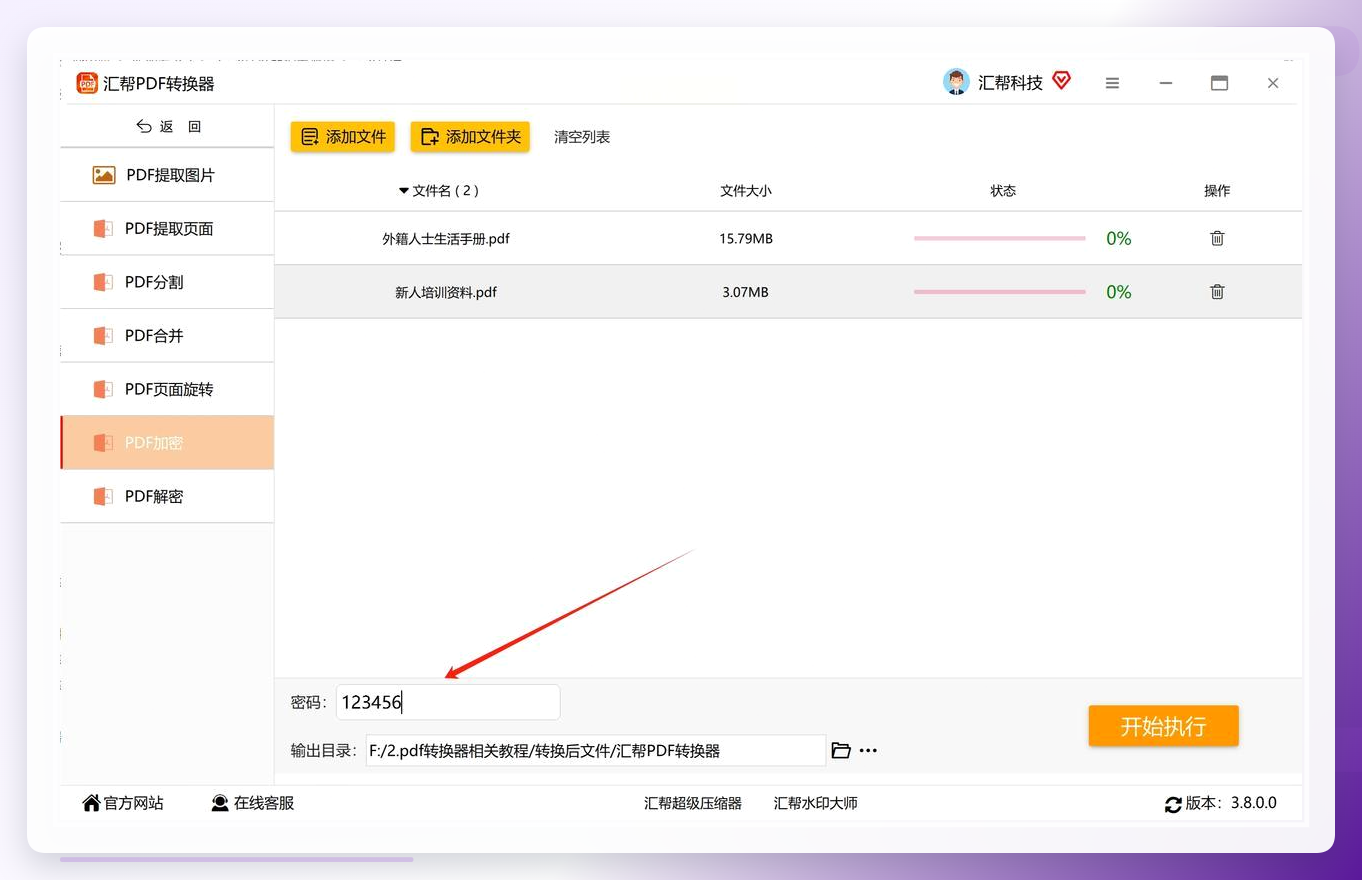
Task: Select PDF加密 in sidebar
Action: (167, 442)
